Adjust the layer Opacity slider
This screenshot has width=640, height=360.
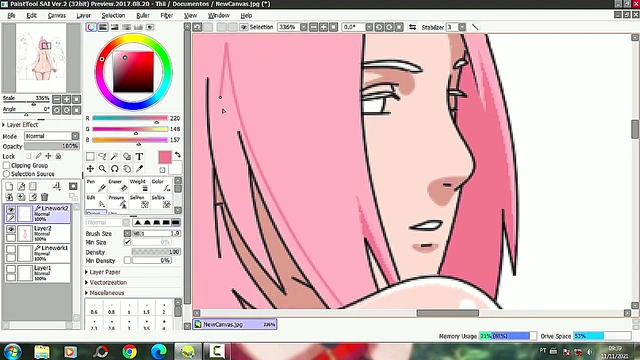click(52, 146)
